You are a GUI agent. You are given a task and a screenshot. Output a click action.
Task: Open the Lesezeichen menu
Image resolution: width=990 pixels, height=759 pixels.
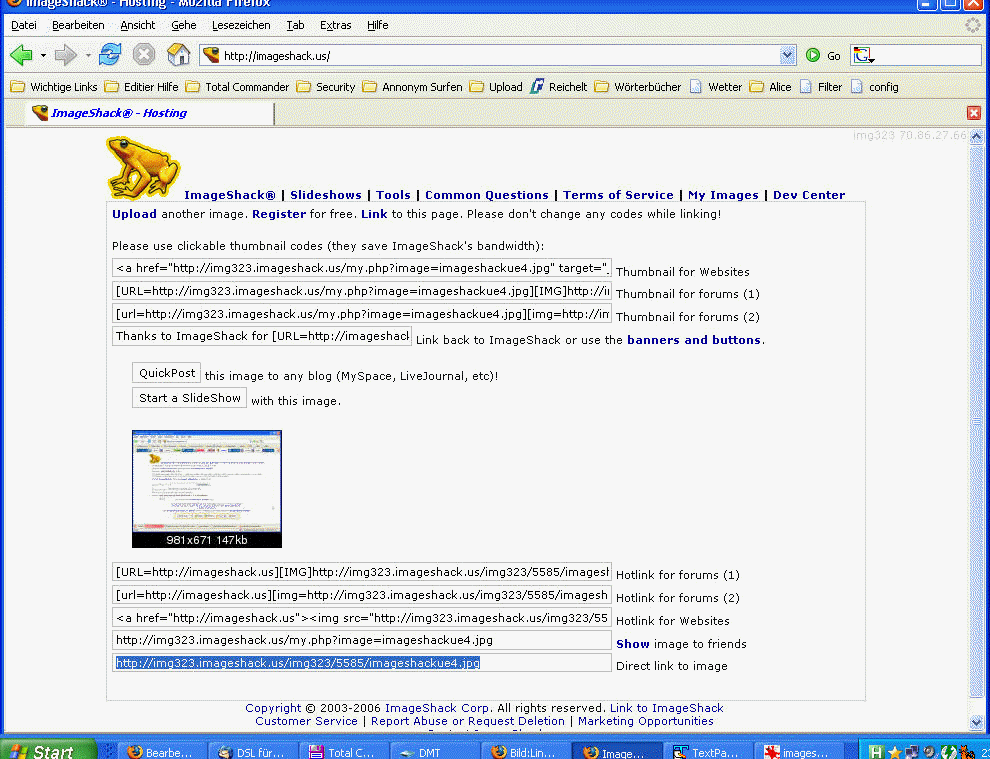click(x=241, y=25)
